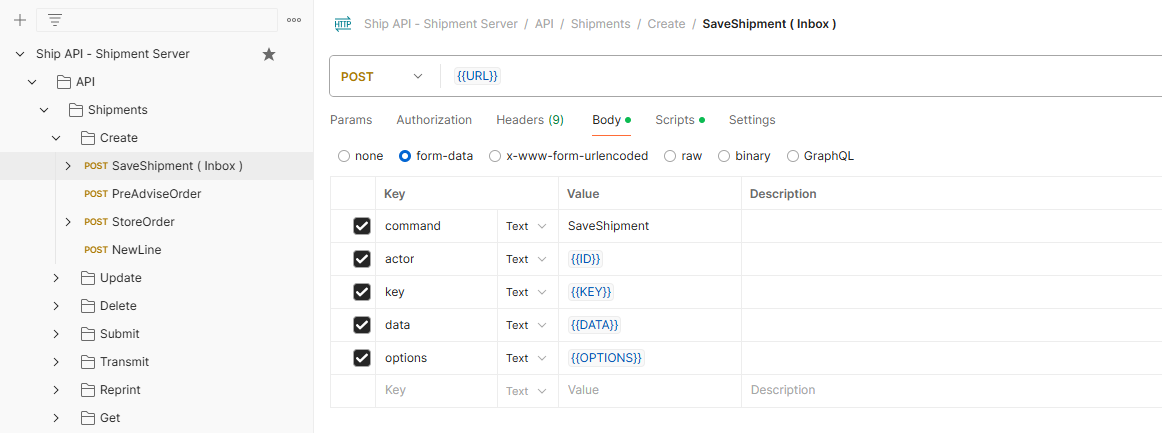Open the POST method dropdown
This screenshot has height=433, width=1162.
pyautogui.click(x=382, y=77)
